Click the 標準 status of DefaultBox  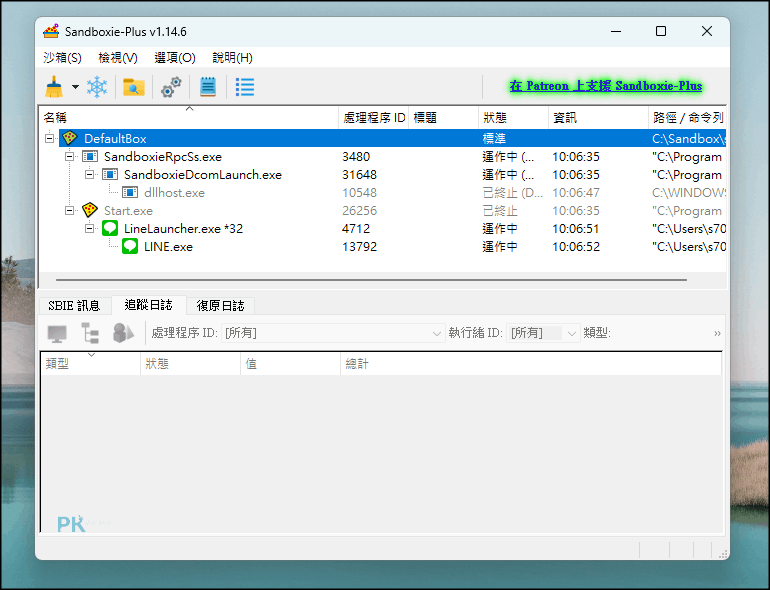494,139
